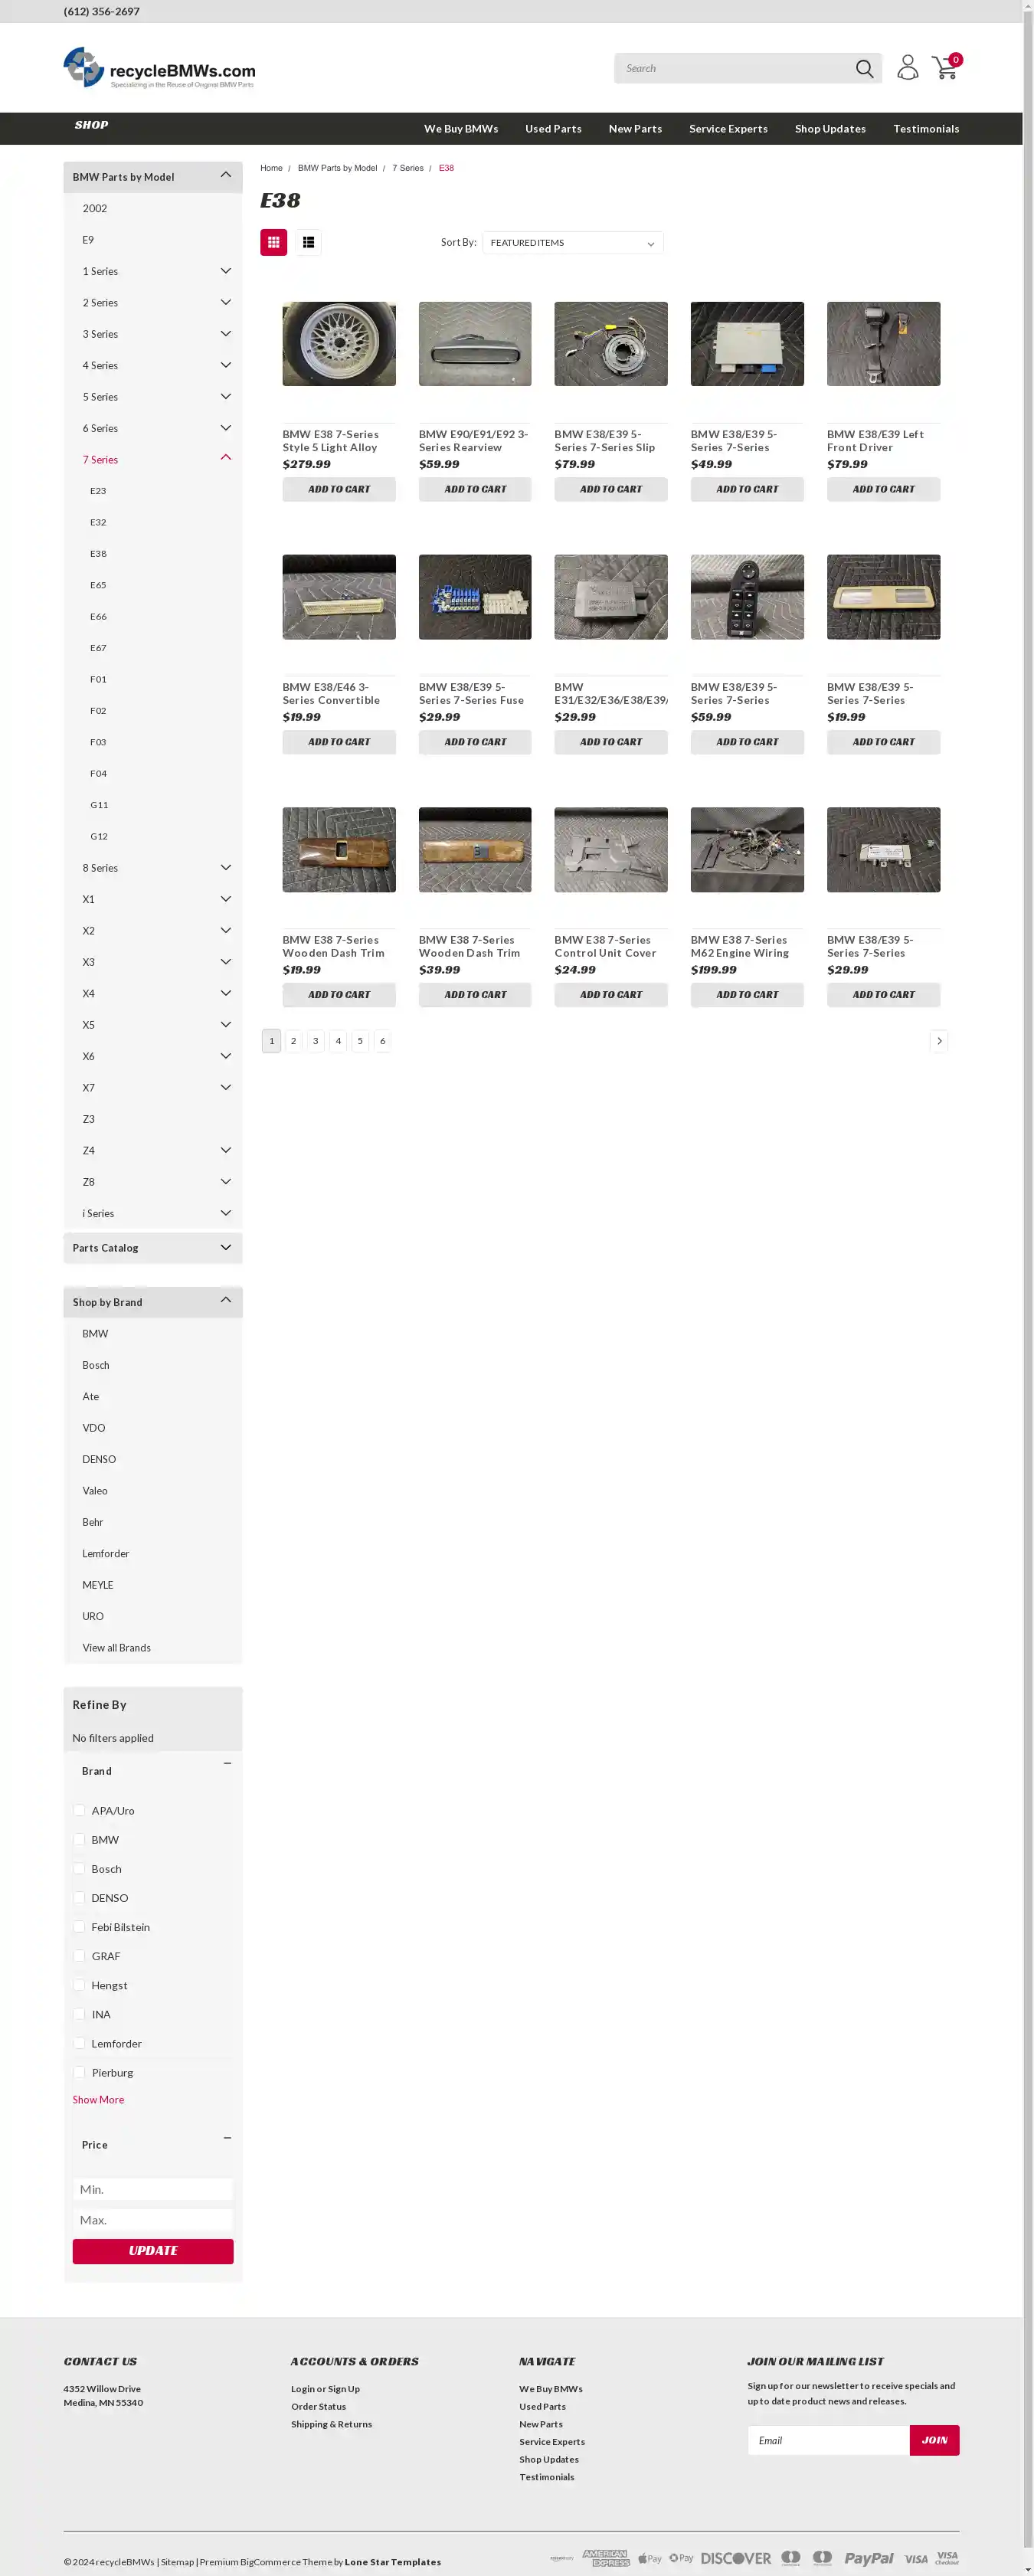Expand the 5 Series sidebar category
Image resolution: width=1034 pixels, height=2576 pixels.
(x=225, y=397)
